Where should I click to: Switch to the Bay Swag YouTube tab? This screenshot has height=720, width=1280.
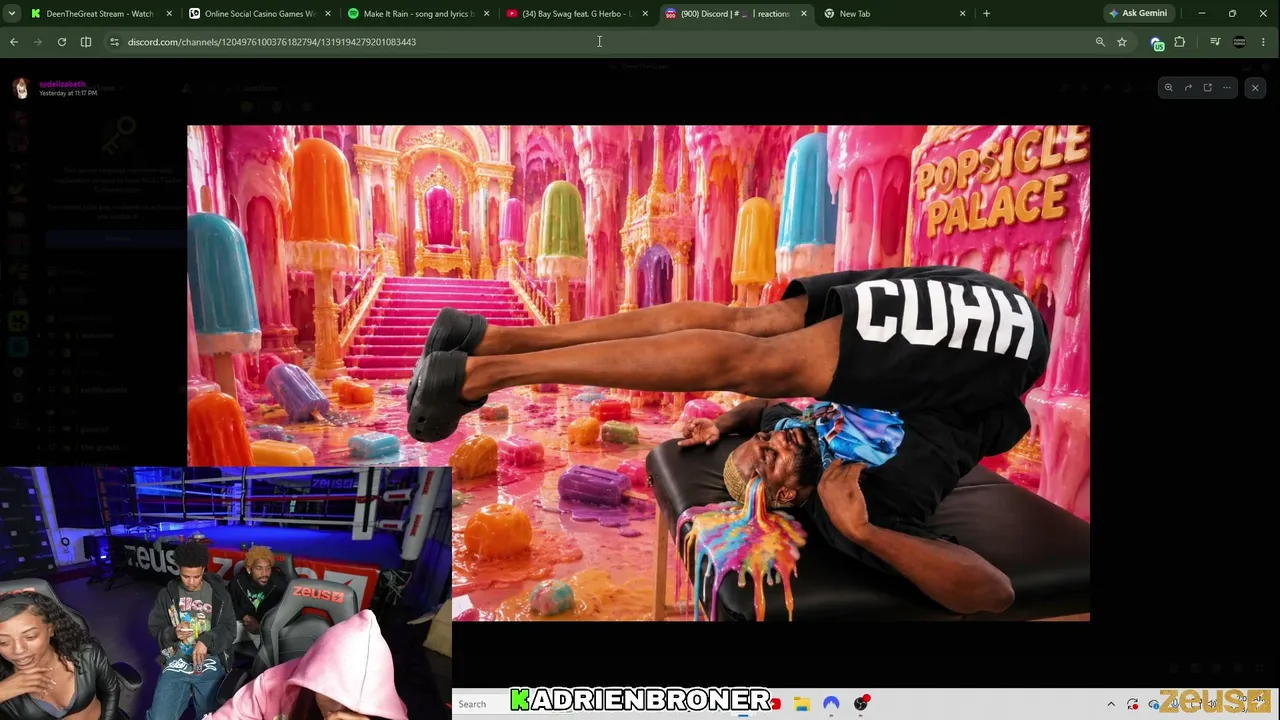click(x=577, y=14)
